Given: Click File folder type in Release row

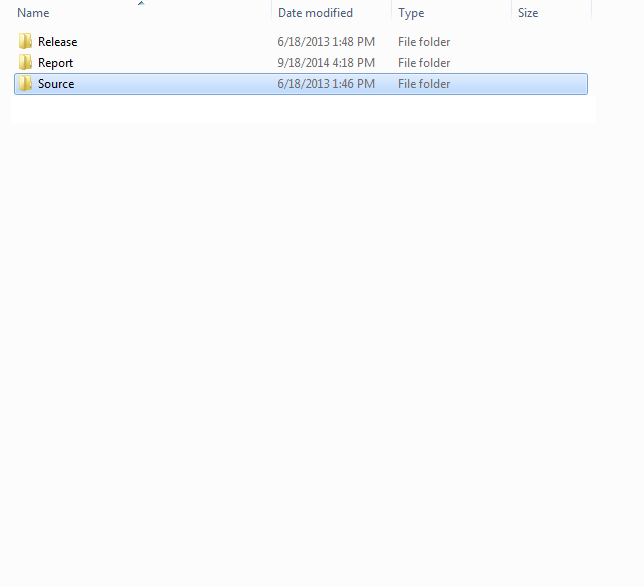Looking at the screenshot, I should [x=424, y=42].
